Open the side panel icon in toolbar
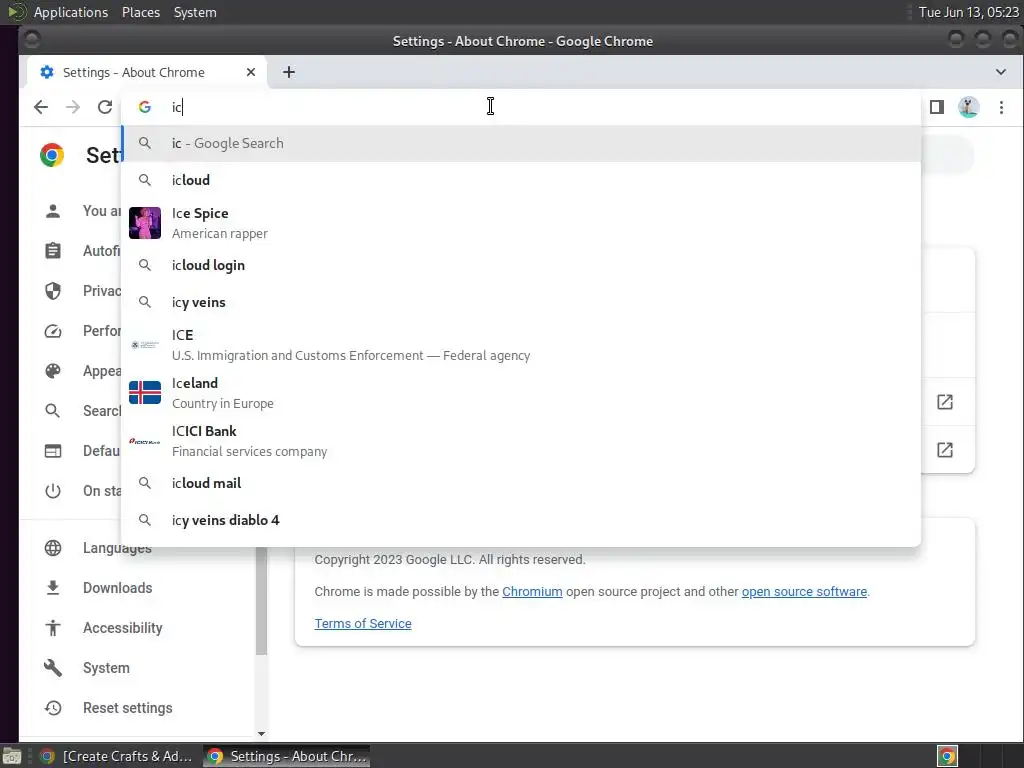This screenshot has width=1024, height=768. pos(936,107)
